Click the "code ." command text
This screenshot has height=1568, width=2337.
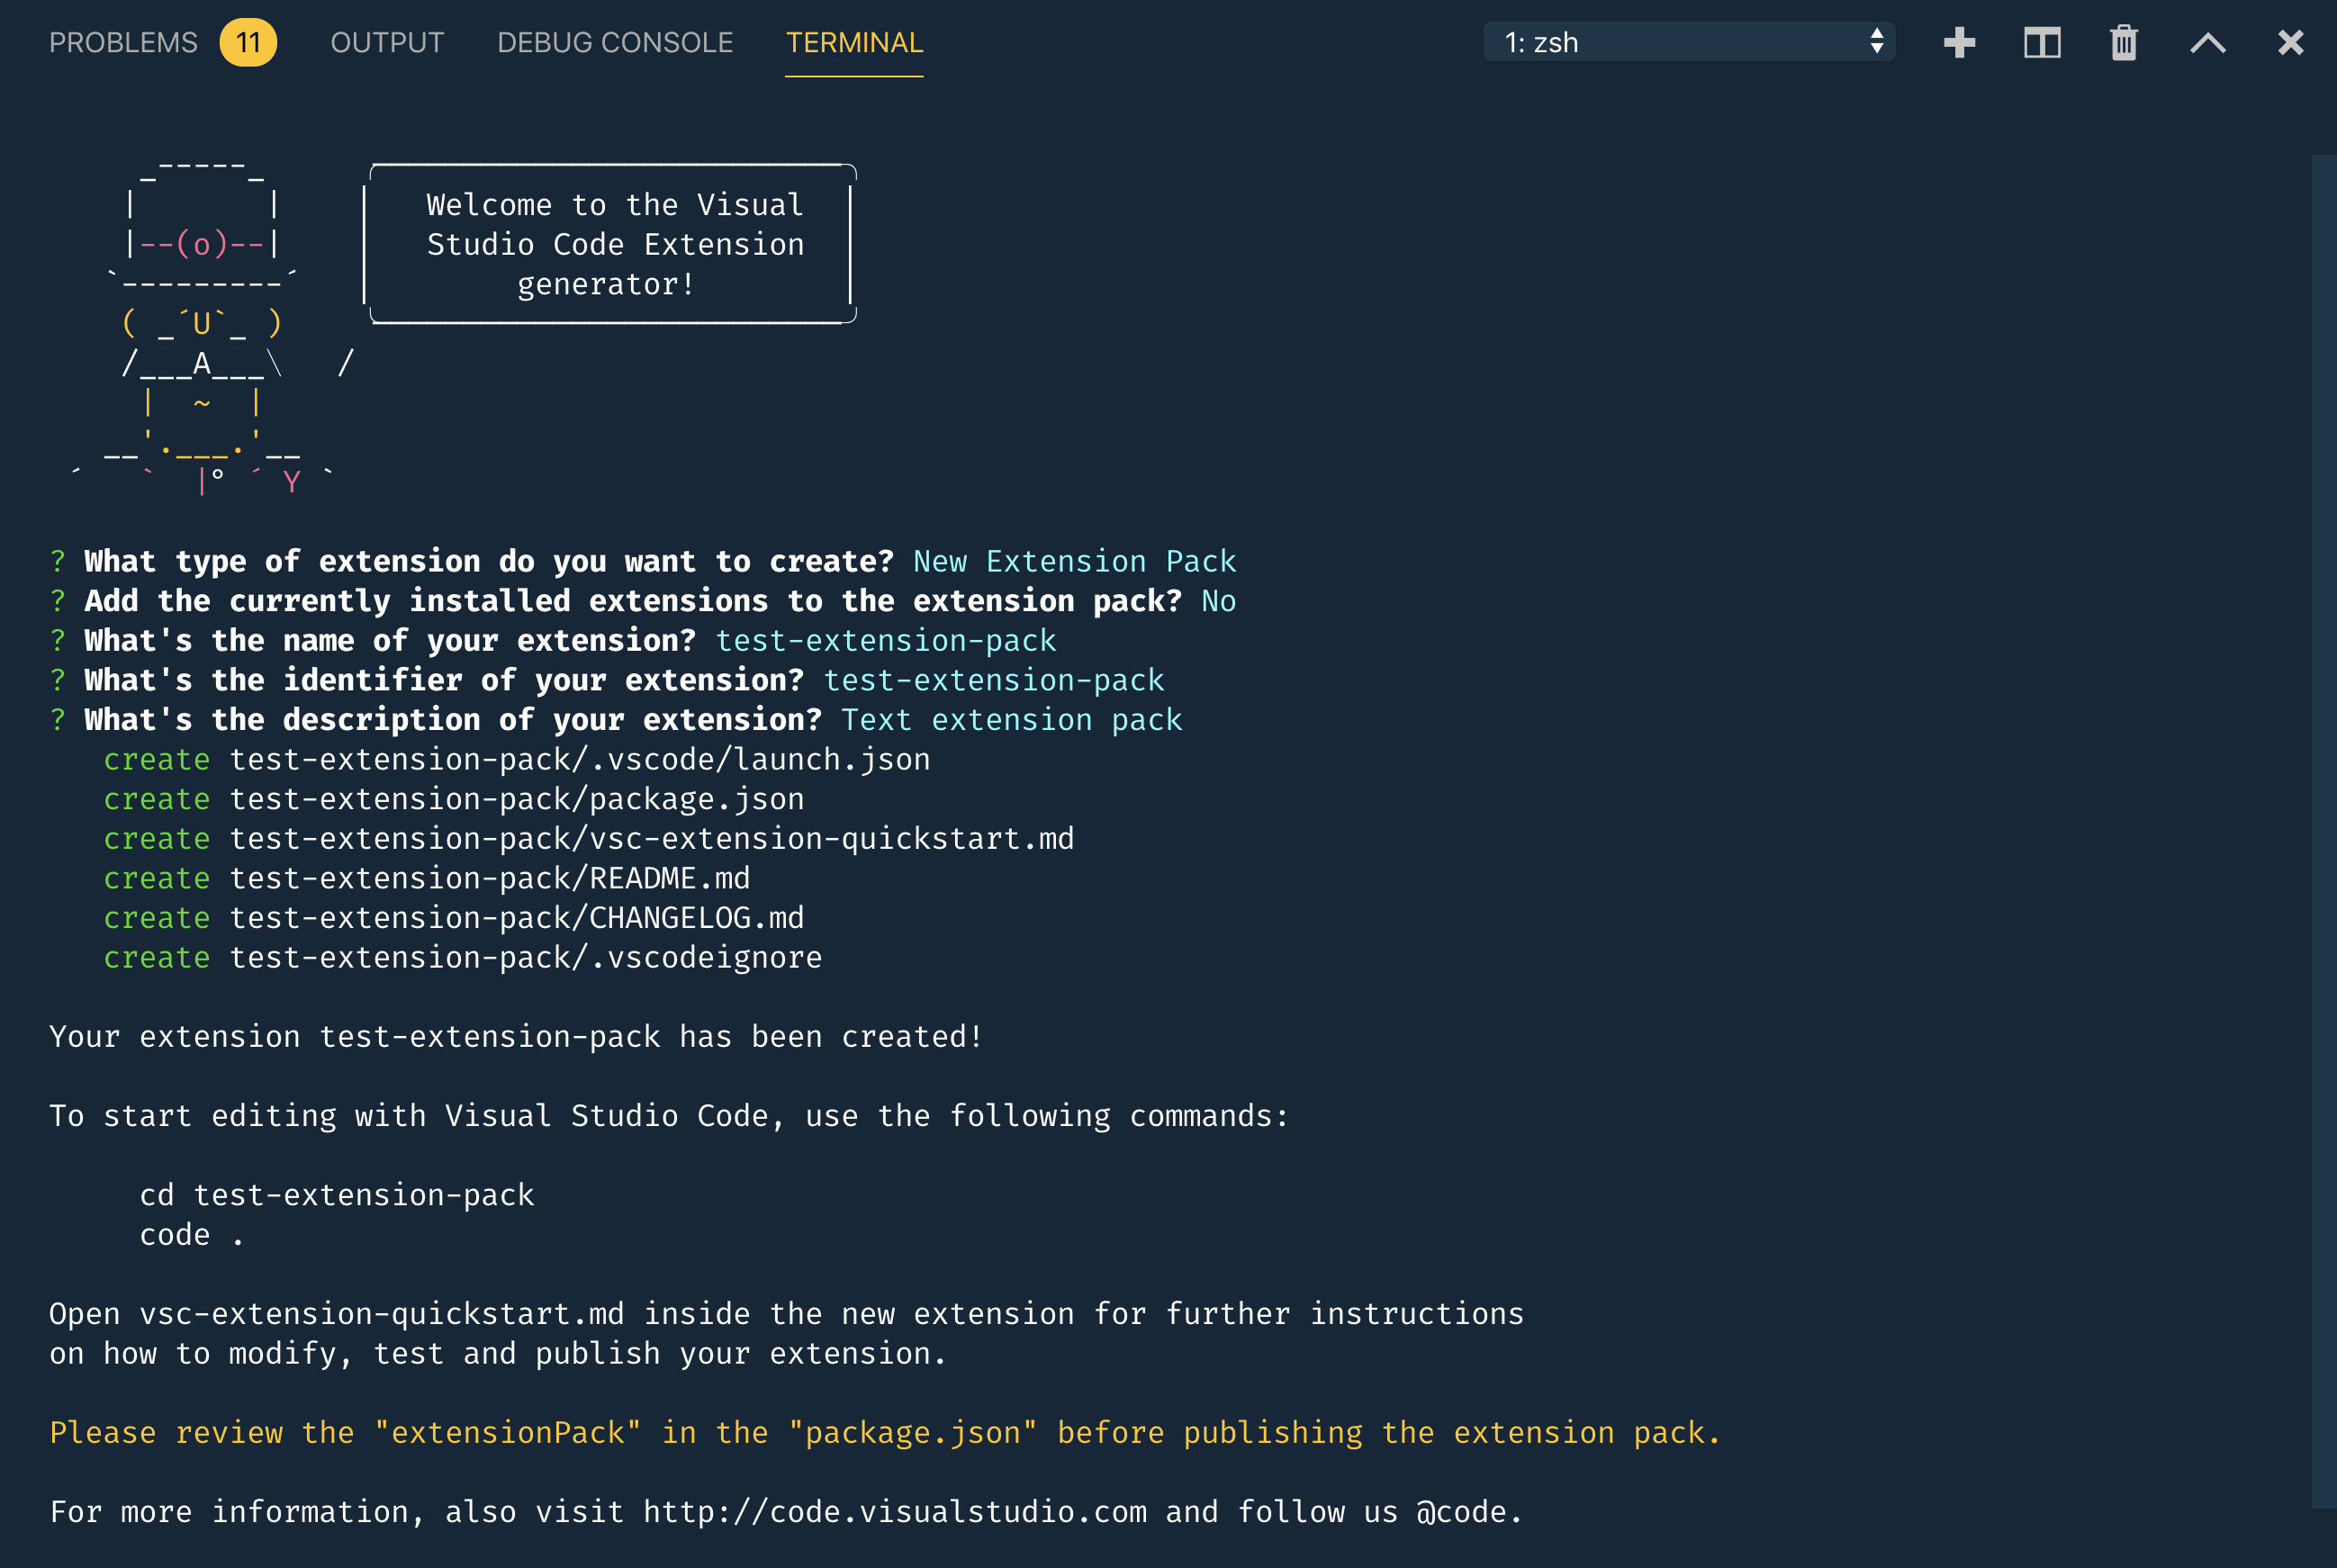pos(192,1235)
